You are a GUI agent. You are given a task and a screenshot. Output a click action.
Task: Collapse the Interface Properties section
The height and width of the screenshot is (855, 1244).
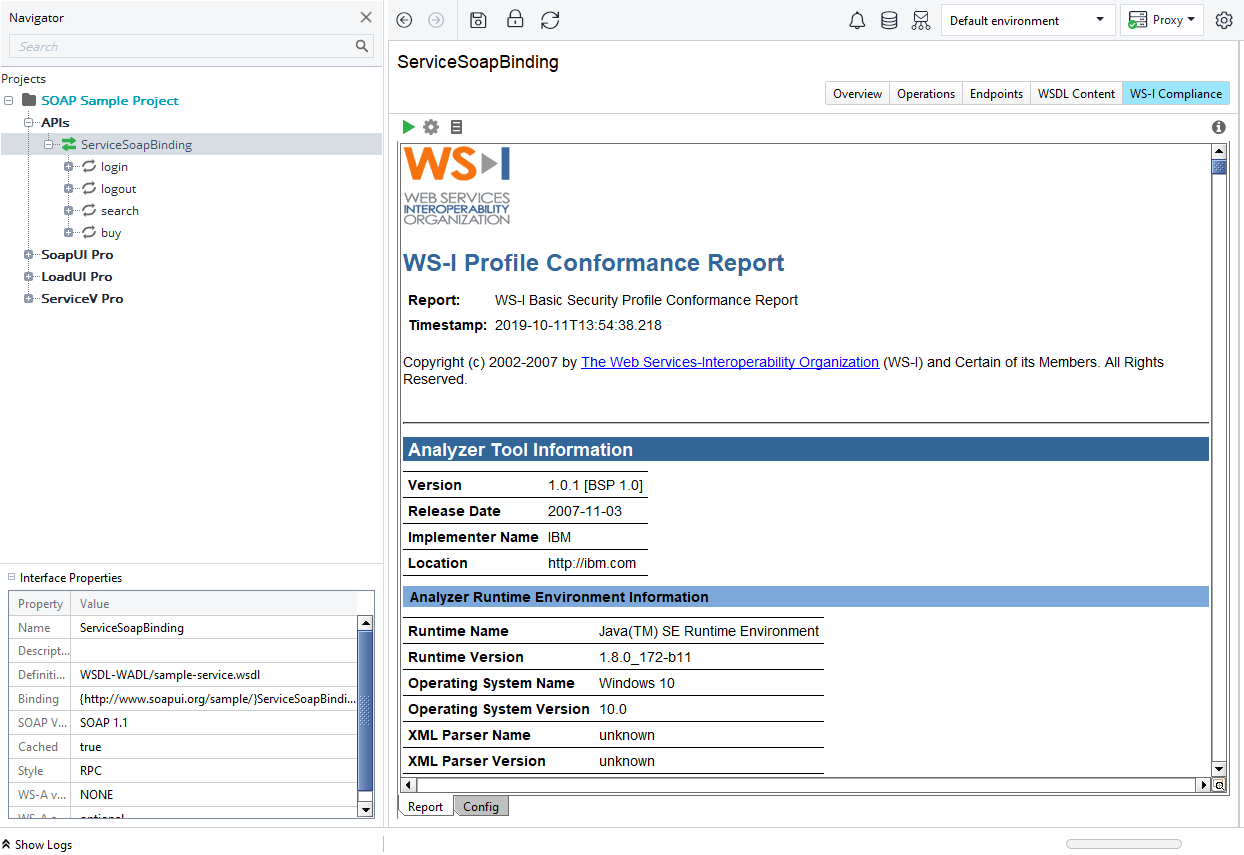point(12,577)
